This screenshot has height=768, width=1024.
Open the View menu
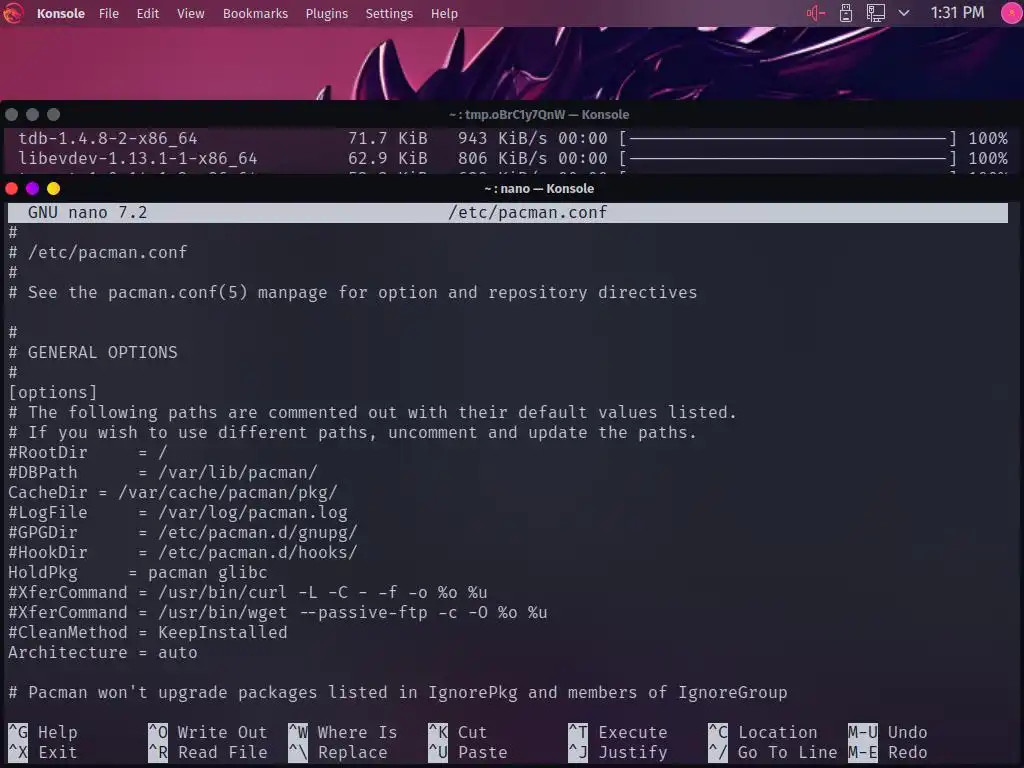[191, 13]
